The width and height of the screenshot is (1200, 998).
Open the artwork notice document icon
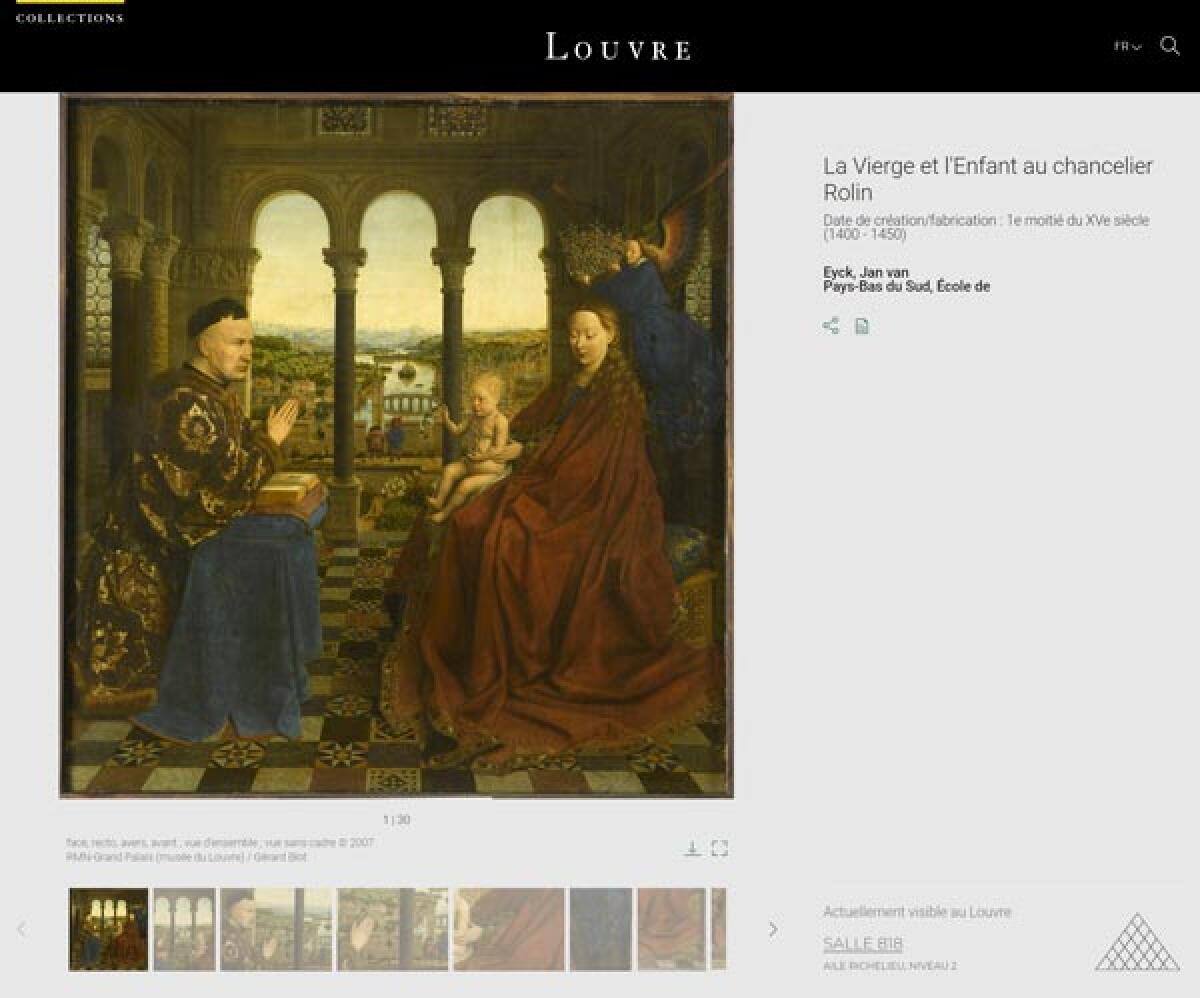[x=862, y=326]
